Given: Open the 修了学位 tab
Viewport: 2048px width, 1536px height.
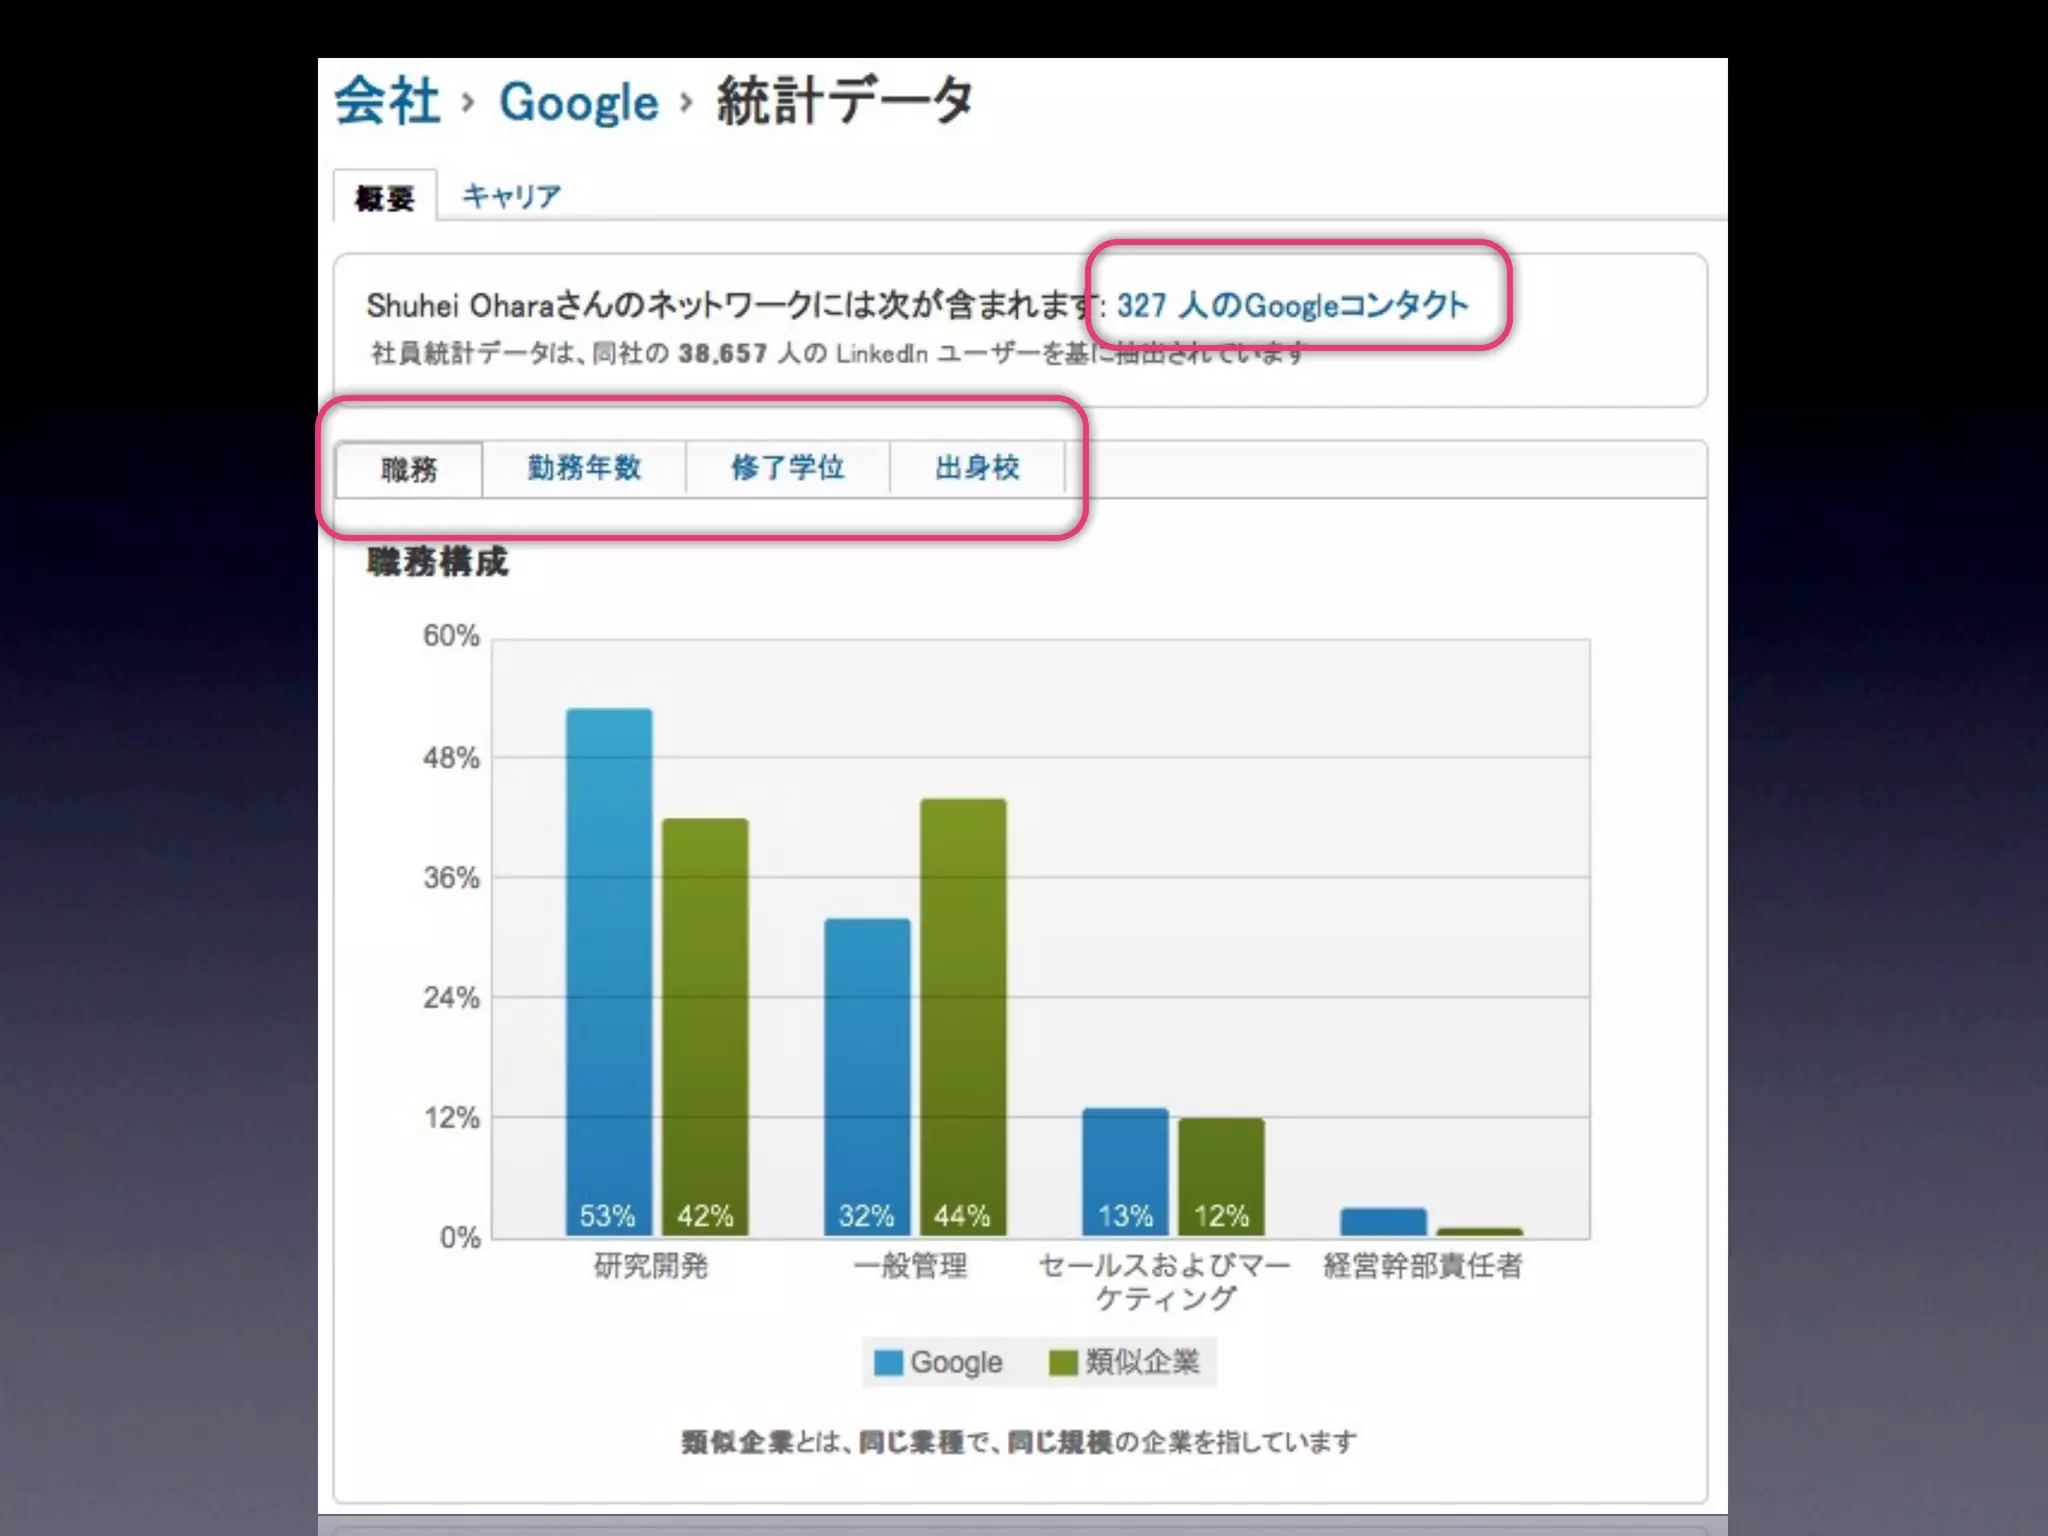Looking at the screenshot, I should coord(788,468).
